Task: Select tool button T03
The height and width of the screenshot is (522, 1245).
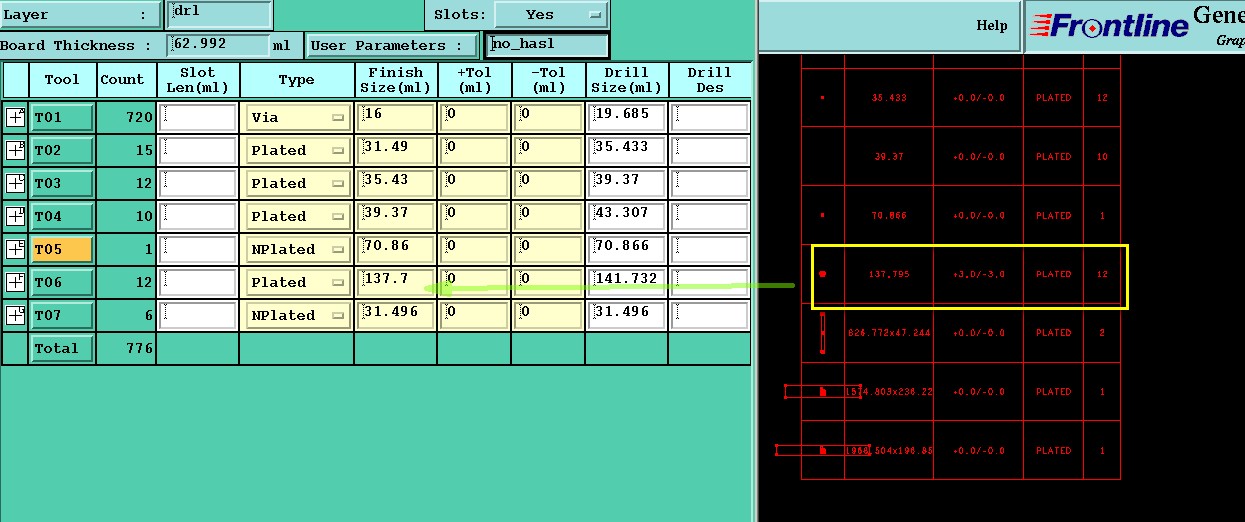Action: click(x=61, y=183)
